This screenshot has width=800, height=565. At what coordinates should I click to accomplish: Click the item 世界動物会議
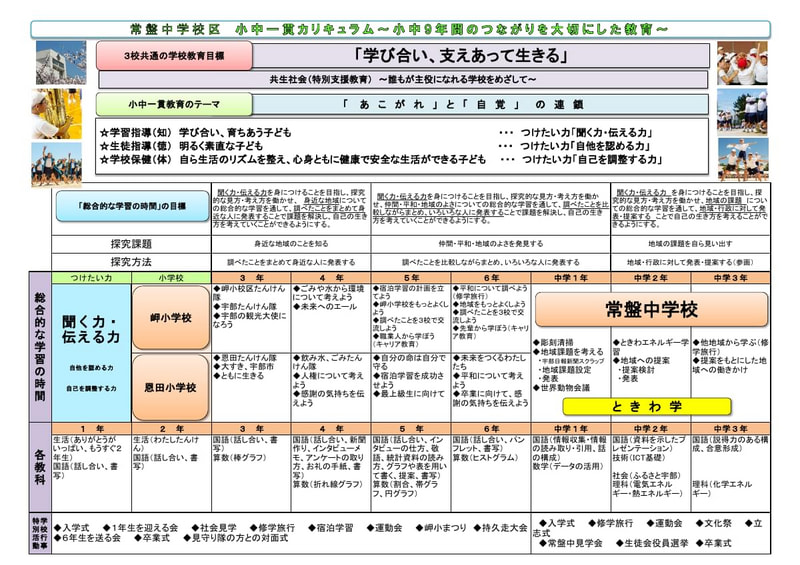pyautogui.click(x=561, y=388)
